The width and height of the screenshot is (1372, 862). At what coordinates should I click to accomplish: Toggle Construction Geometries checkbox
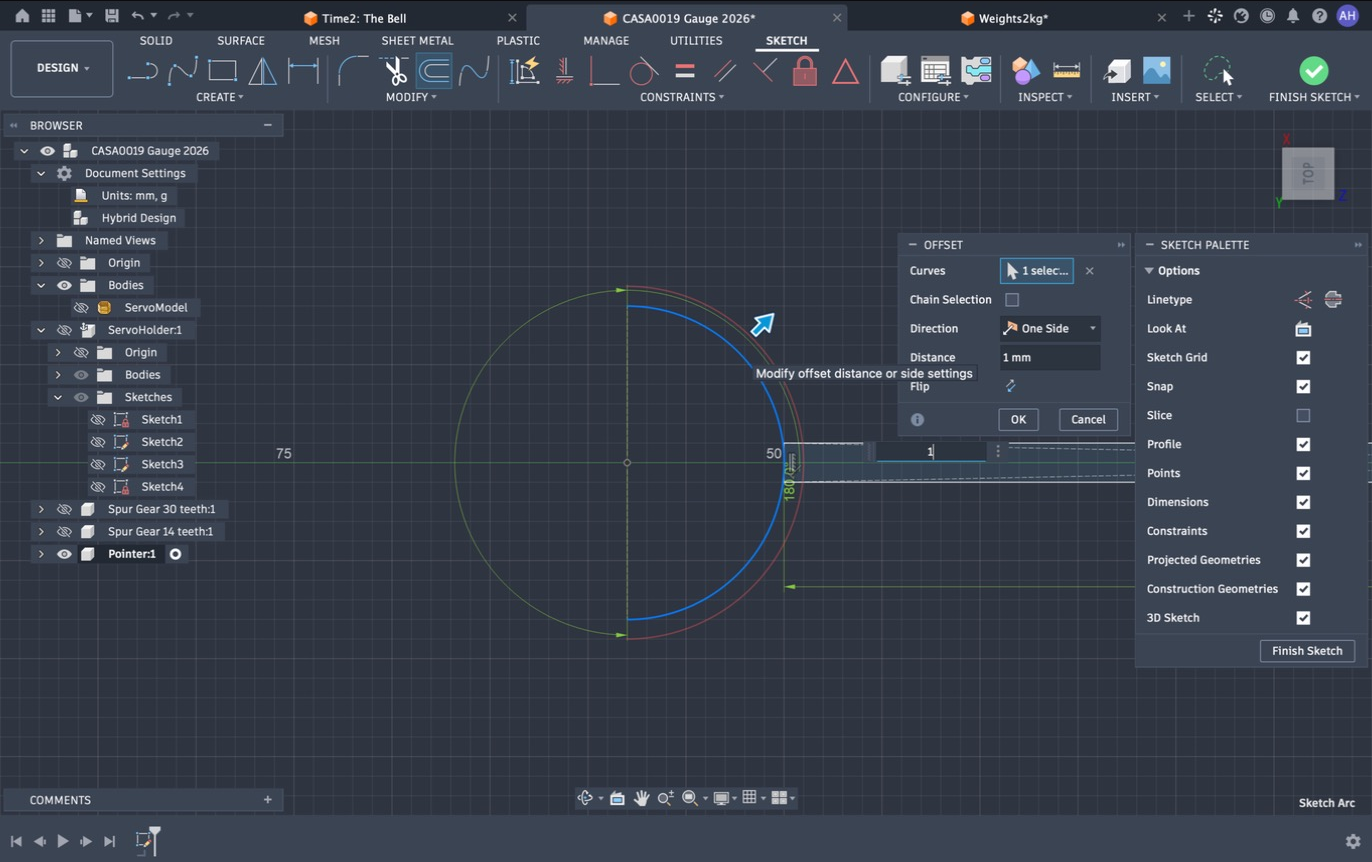click(x=1303, y=589)
